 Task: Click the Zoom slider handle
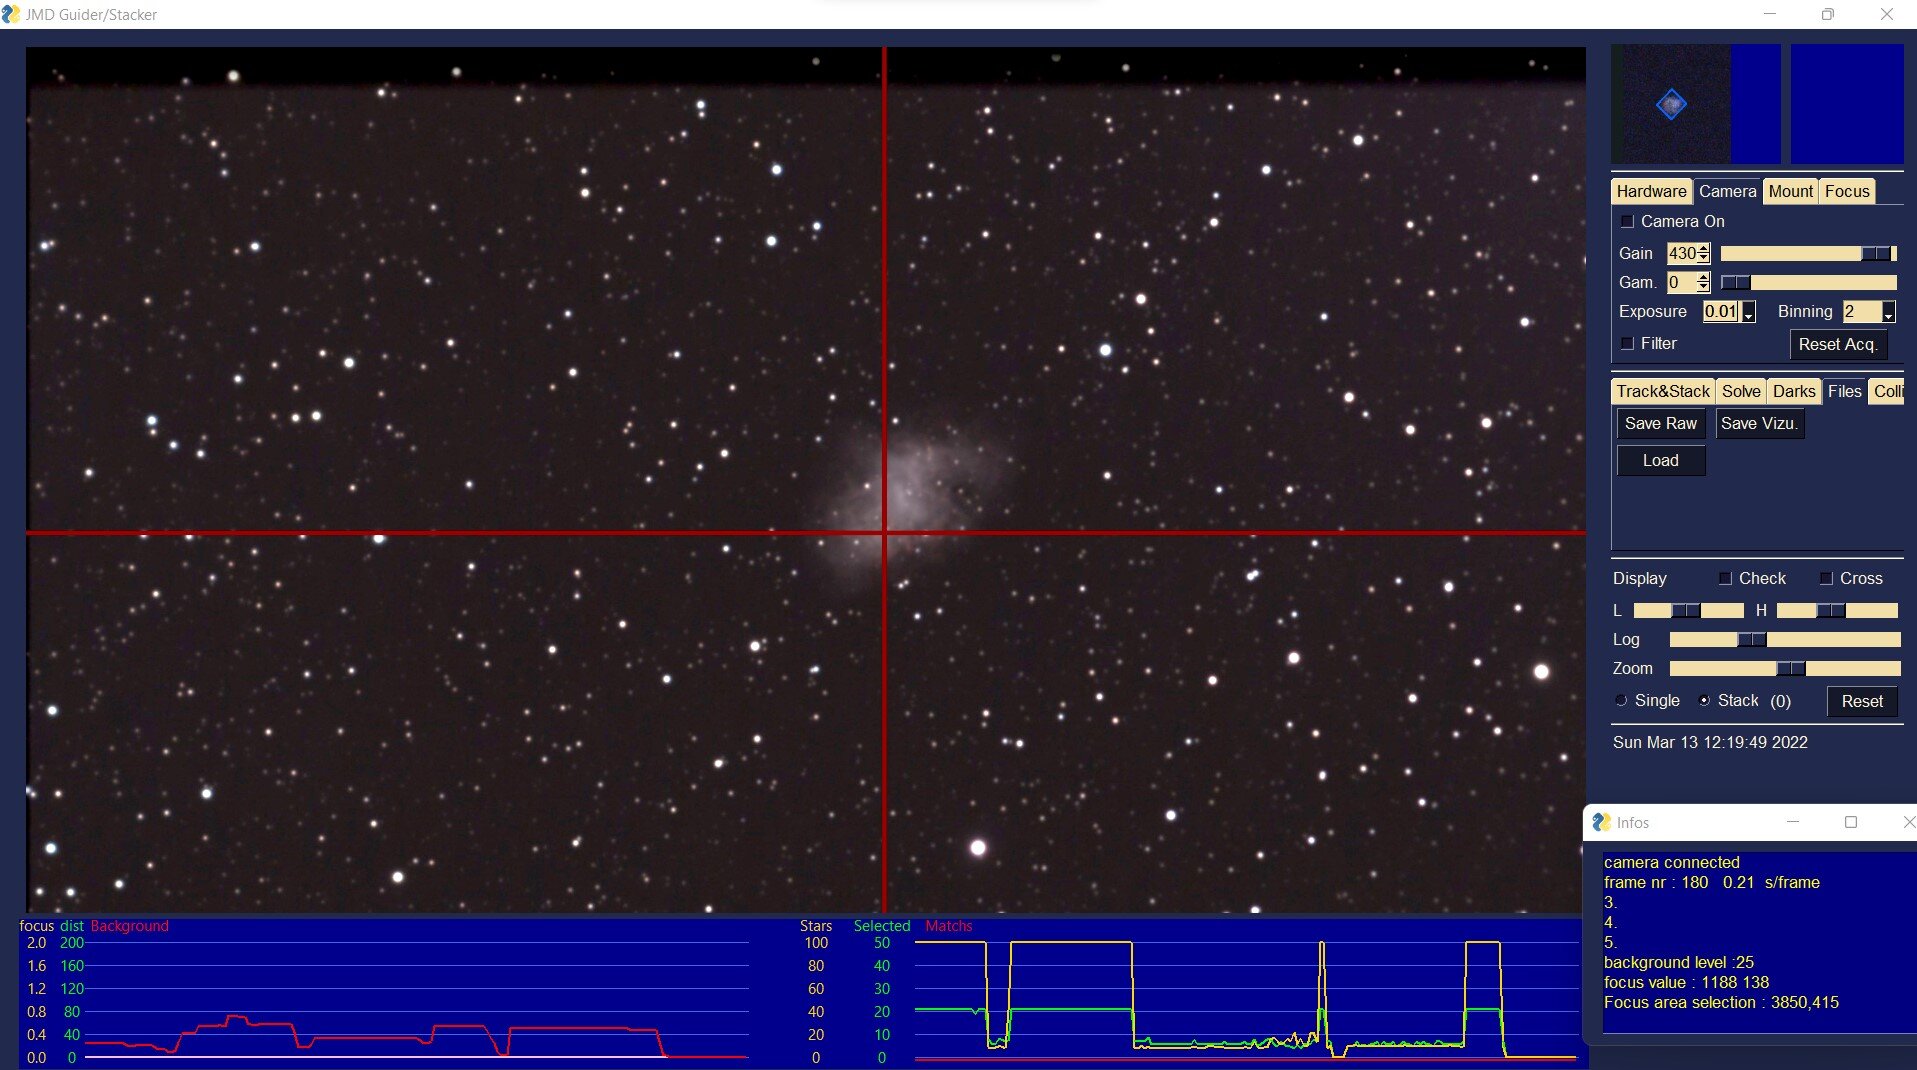click(1790, 668)
